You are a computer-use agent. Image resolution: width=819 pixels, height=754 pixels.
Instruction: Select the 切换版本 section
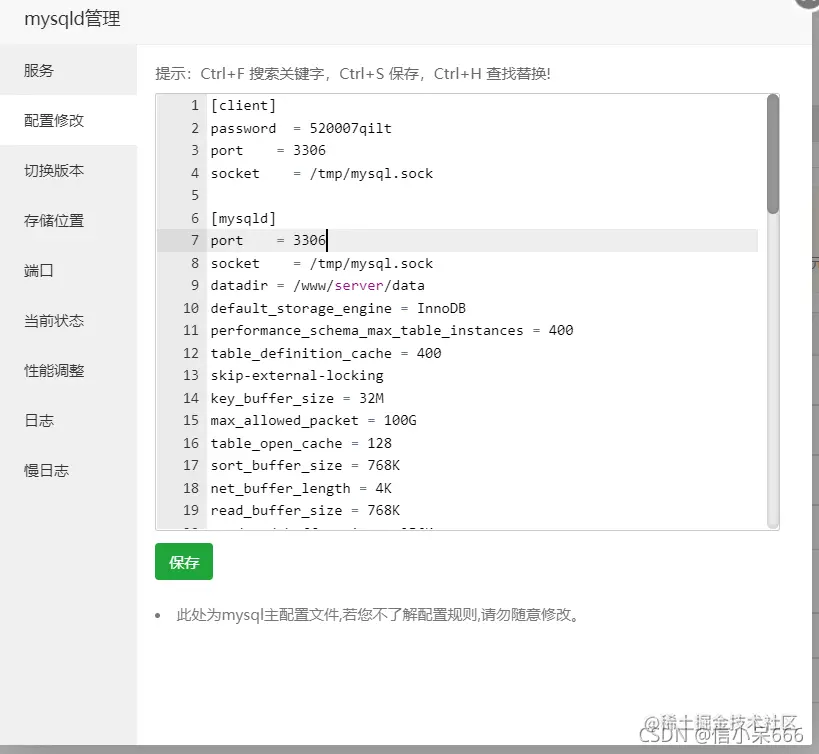[54, 170]
